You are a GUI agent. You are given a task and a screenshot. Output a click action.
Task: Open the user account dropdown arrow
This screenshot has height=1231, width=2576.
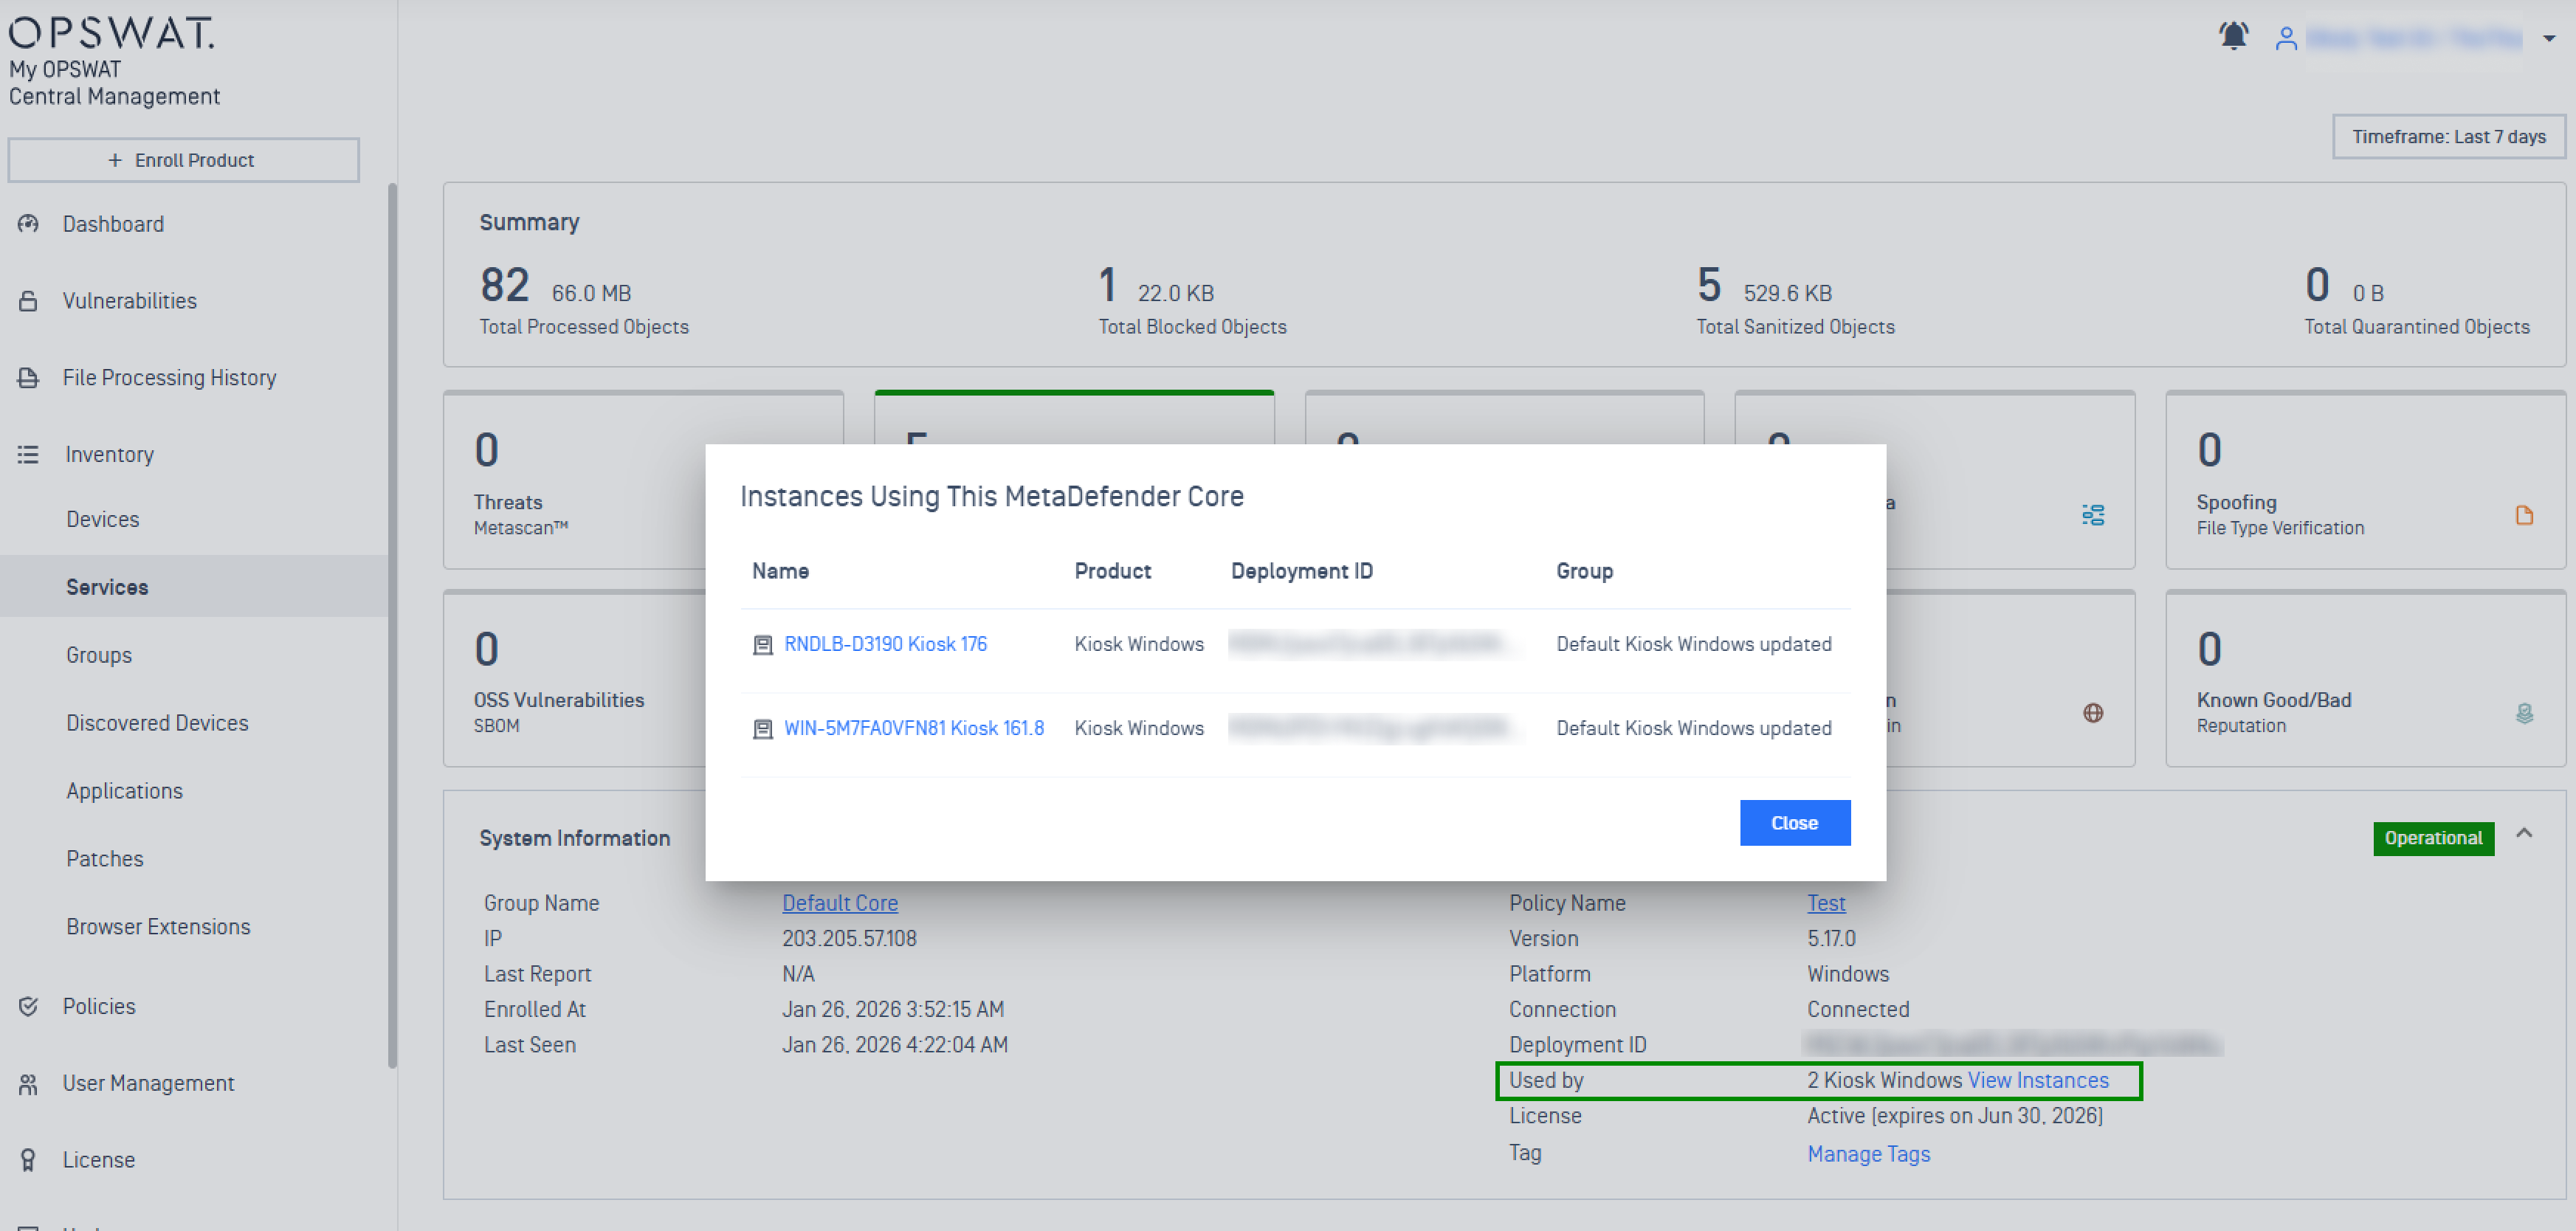coord(2549,38)
